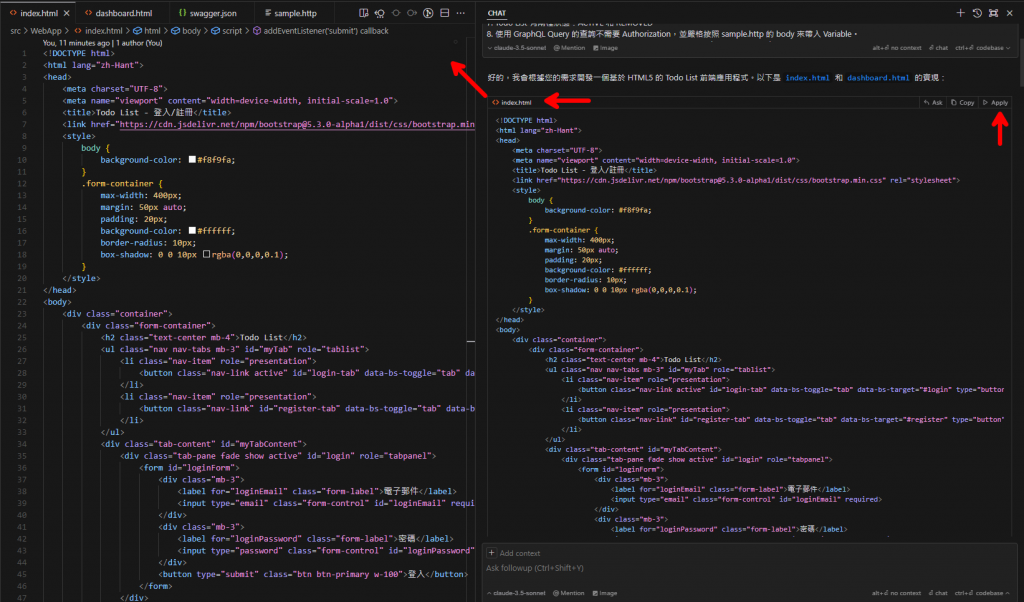Viewport: 1024px width, 602px height.
Task: Click 'no context' in the previous message box
Action: pos(897,48)
